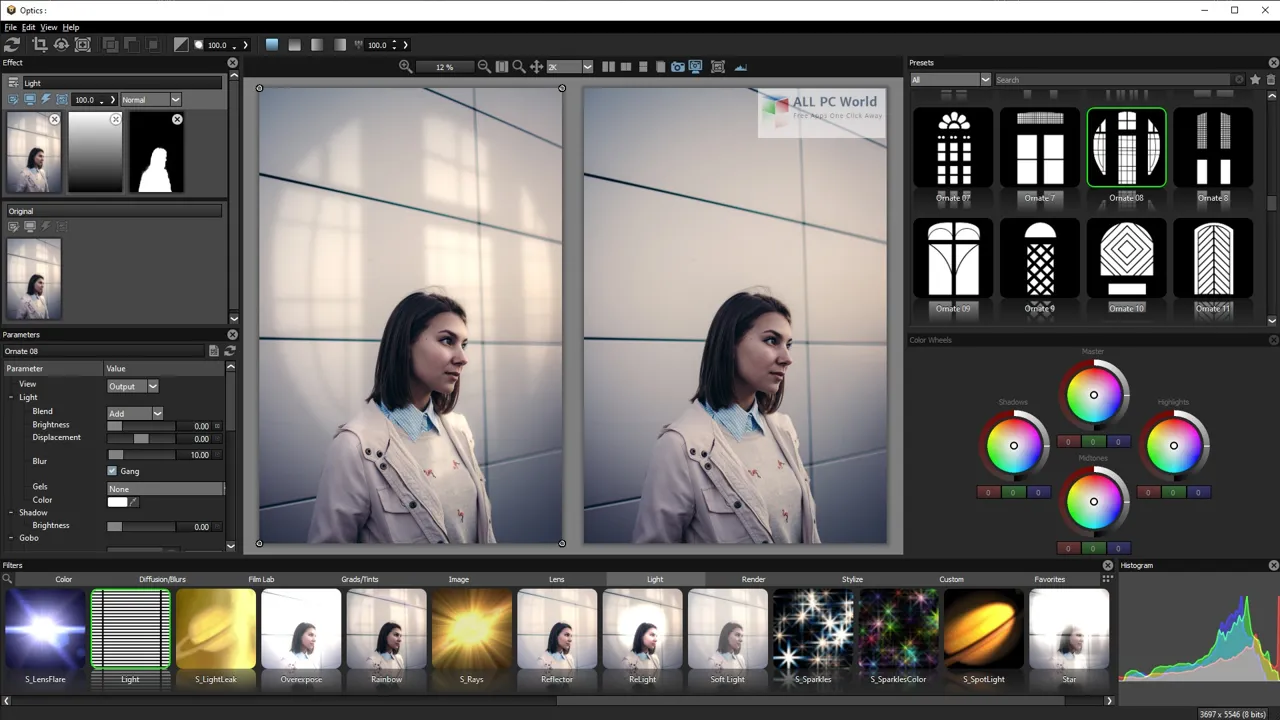Remove the mask layer thumbnail using its X
Image resolution: width=1280 pixels, height=720 pixels.
(177, 119)
